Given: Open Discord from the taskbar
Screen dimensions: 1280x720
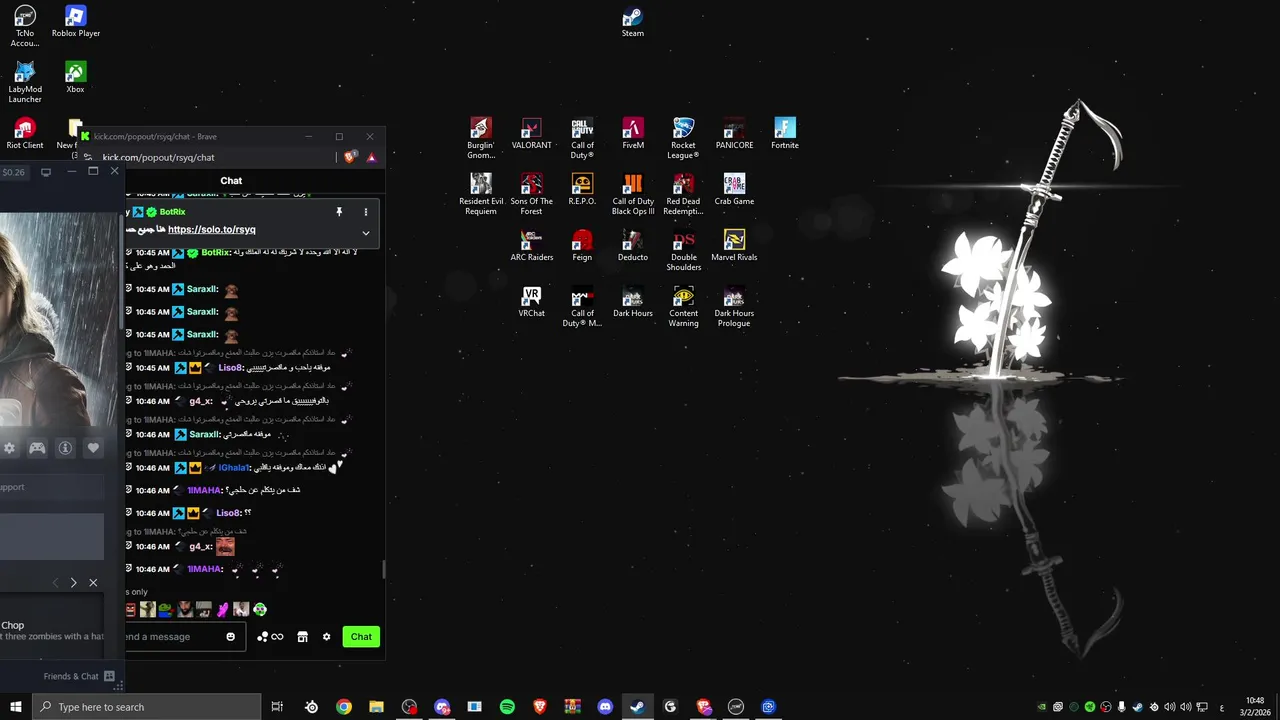Looking at the screenshot, I should tap(605, 707).
